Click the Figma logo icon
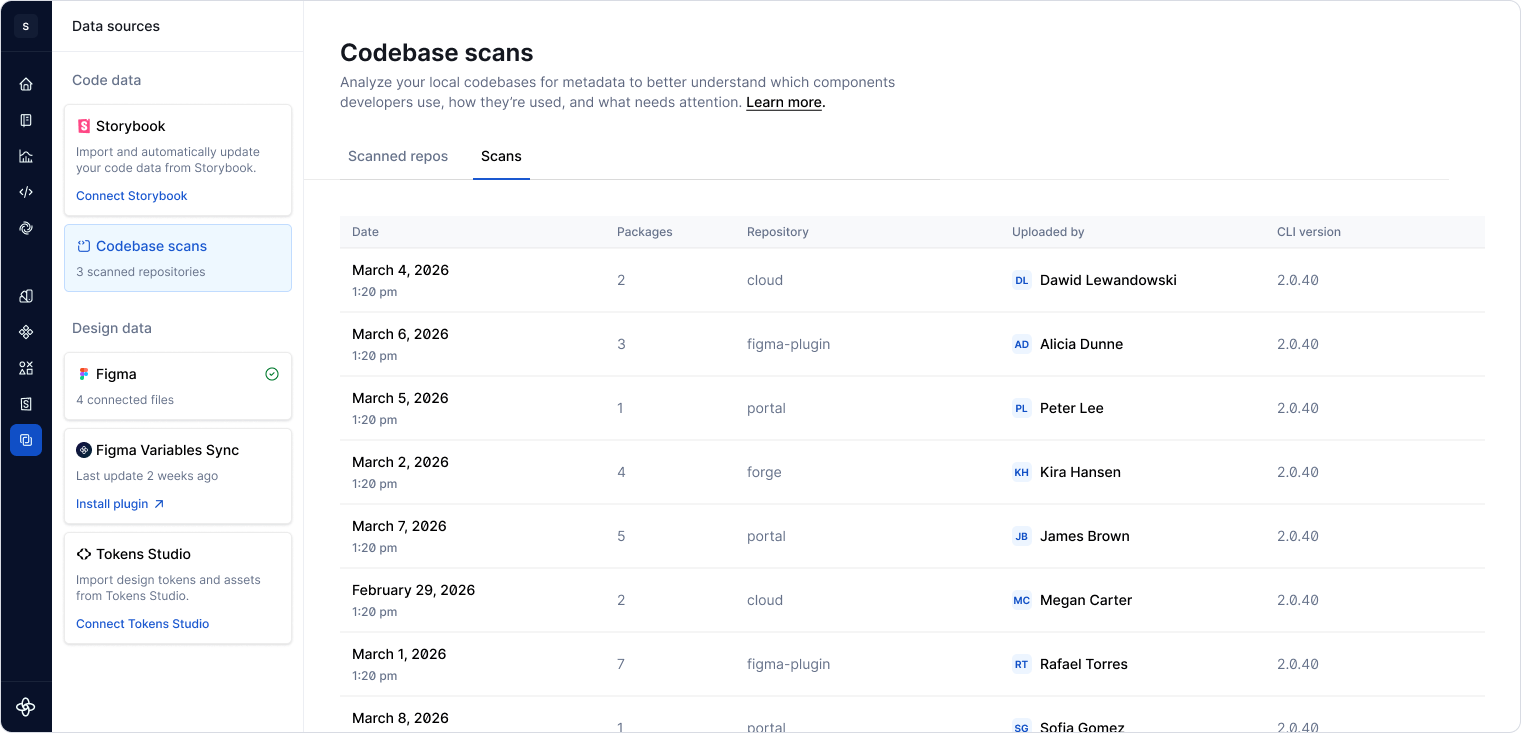The height and width of the screenshot is (733, 1521). click(84, 374)
